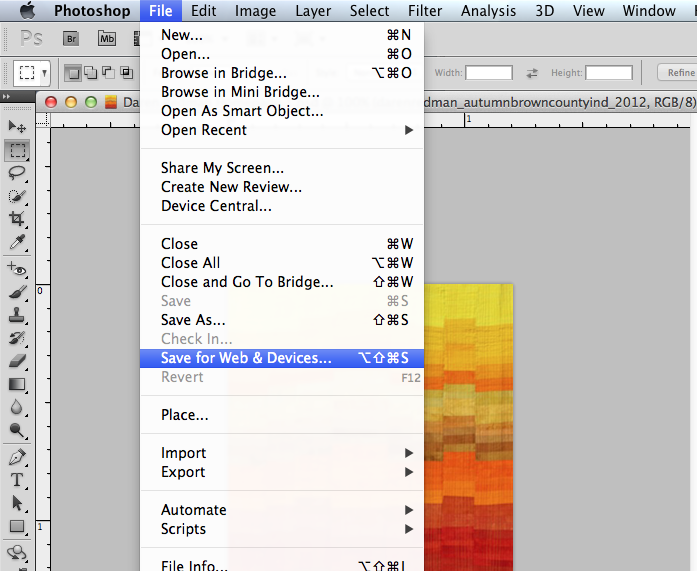Click the Refine Edge button
The width and height of the screenshot is (697, 571).
(677, 72)
